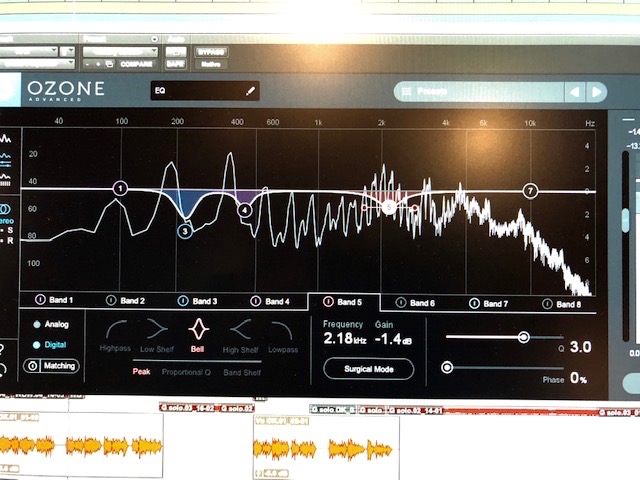The width and height of the screenshot is (640, 480).
Task: Select the Peak bell mode
Action: click(x=141, y=371)
